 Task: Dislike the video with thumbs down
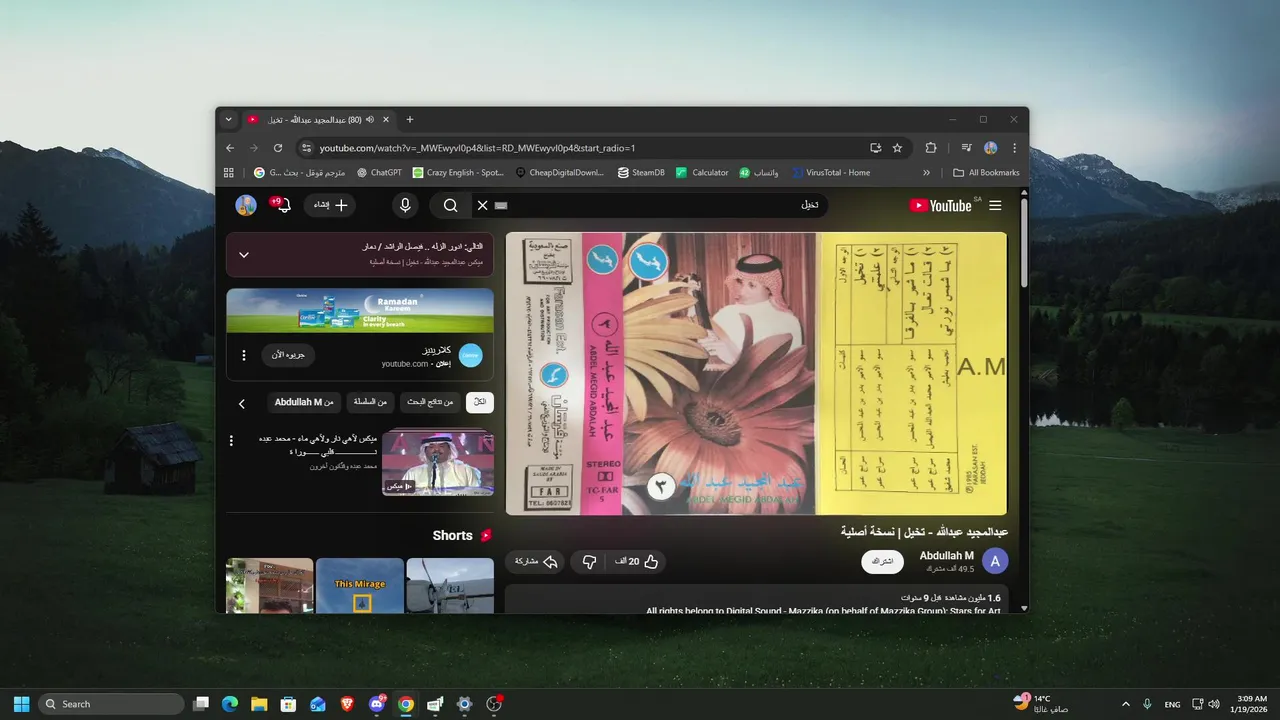[x=589, y=561]
